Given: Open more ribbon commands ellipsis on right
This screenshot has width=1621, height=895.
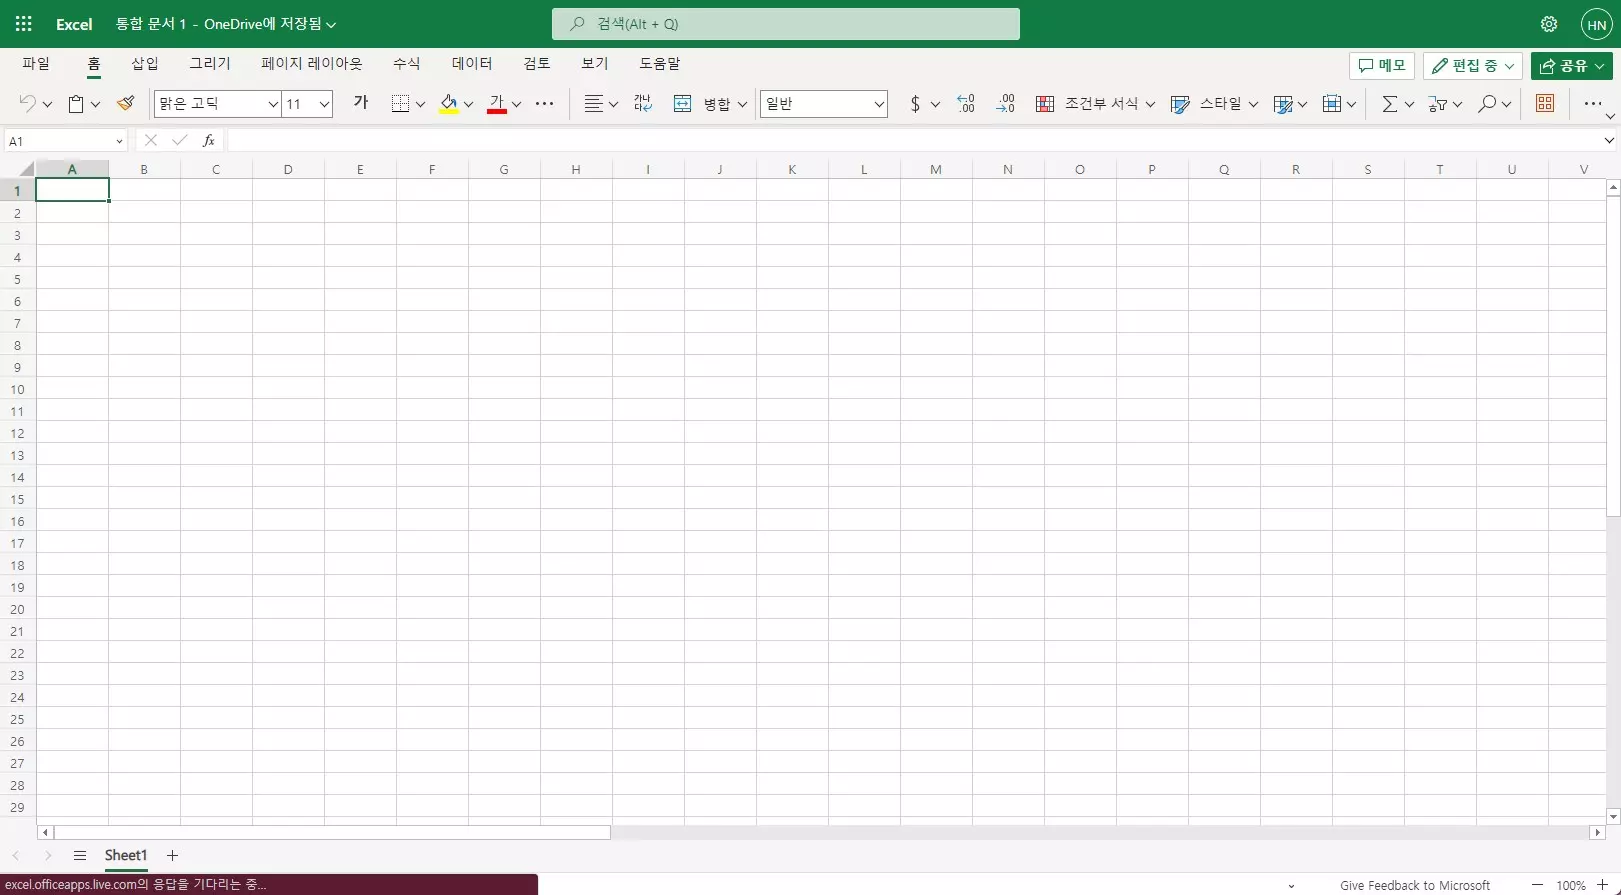Looking at the screenshot, I should click(x=1593, y=103).
